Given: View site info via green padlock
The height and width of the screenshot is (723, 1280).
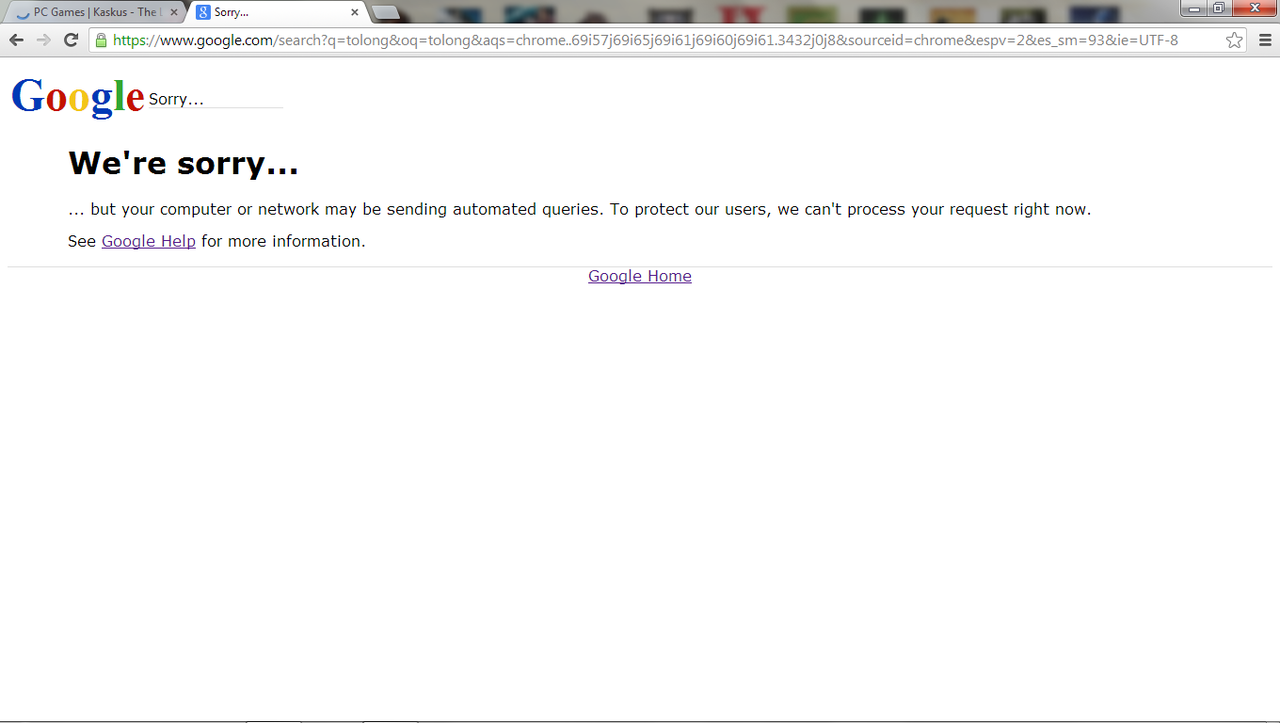Looking at the screenshot, I should [x=100, y=40].
